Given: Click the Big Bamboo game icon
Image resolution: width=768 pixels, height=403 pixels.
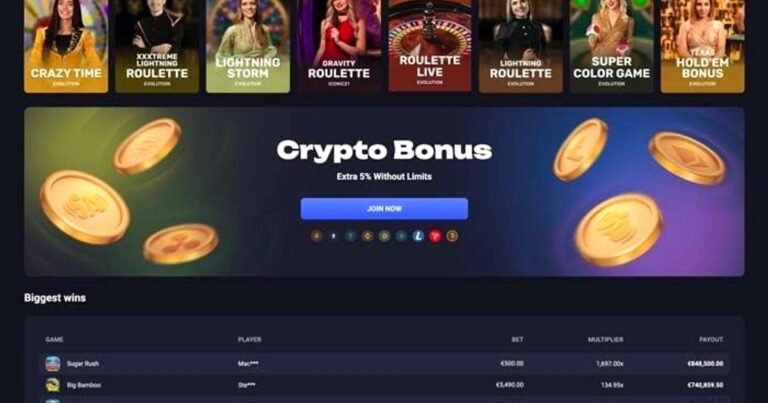Looking at the screenshot, I should [x=53, y=385].
